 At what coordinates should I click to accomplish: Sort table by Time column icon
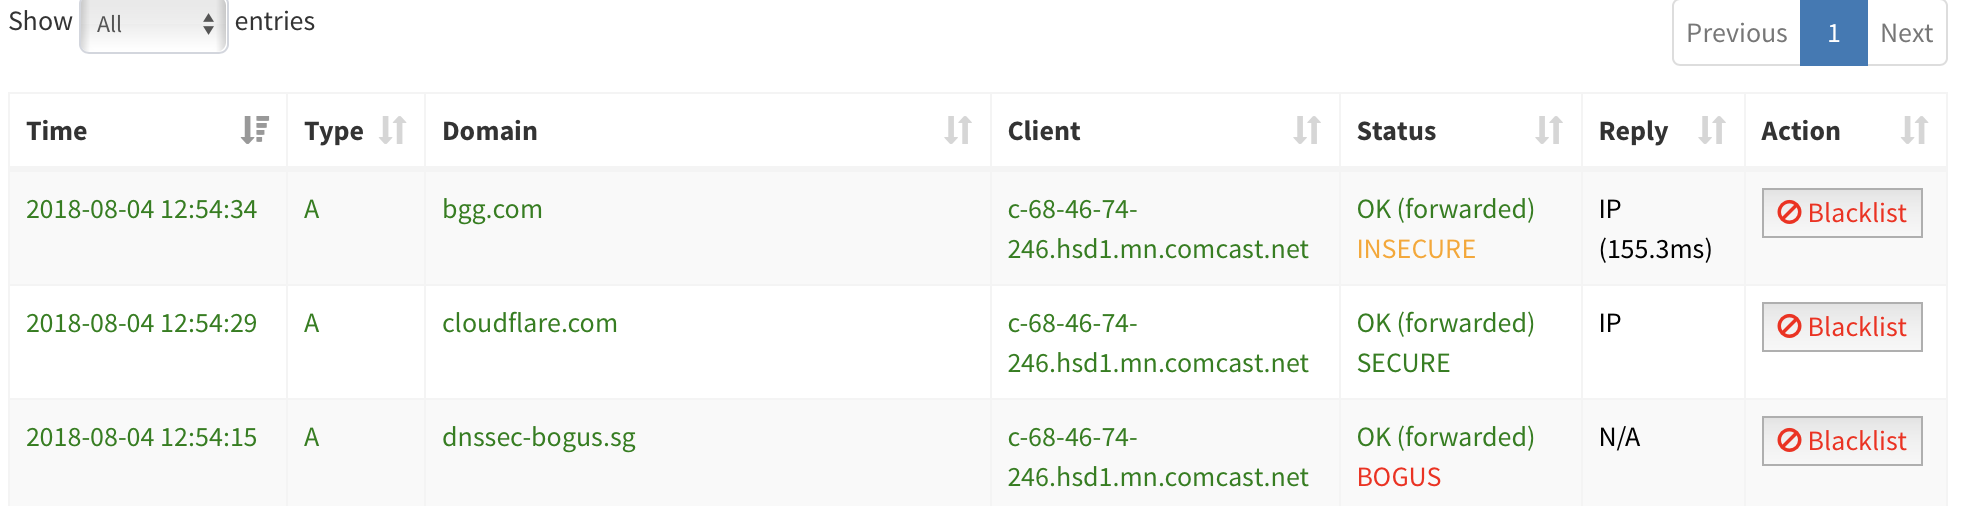pos(255,130)
